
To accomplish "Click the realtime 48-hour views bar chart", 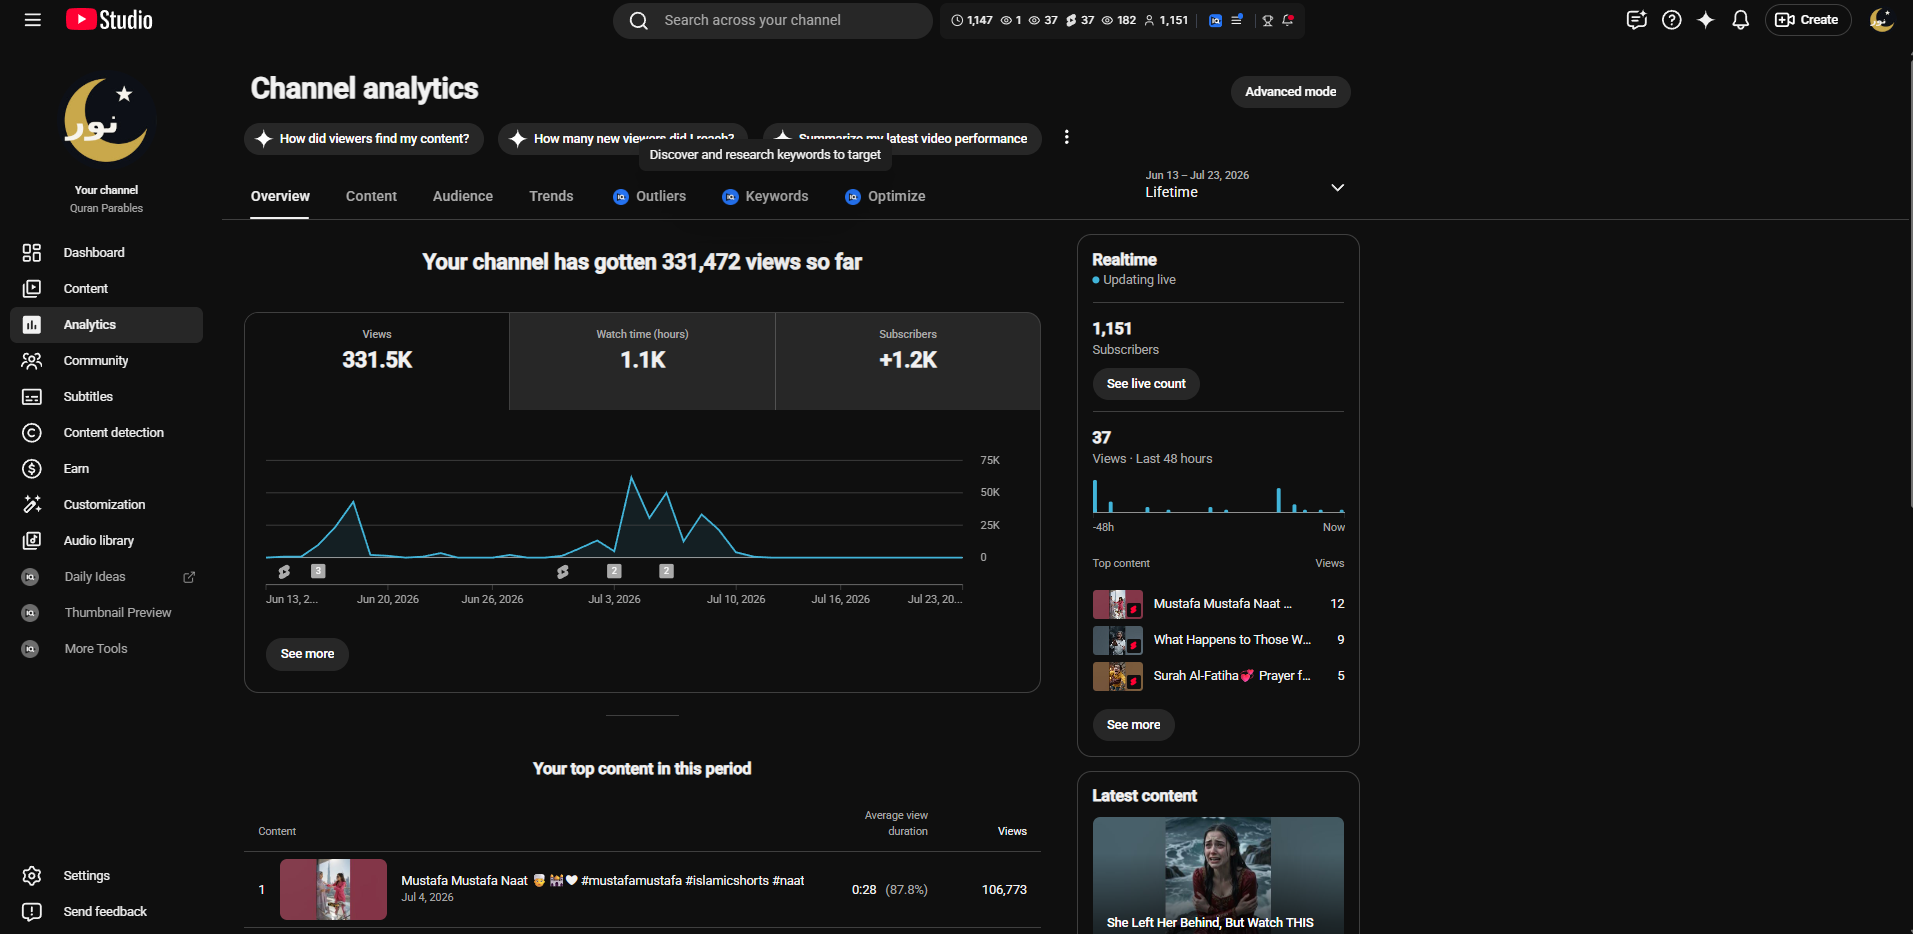I will 1218,496.
